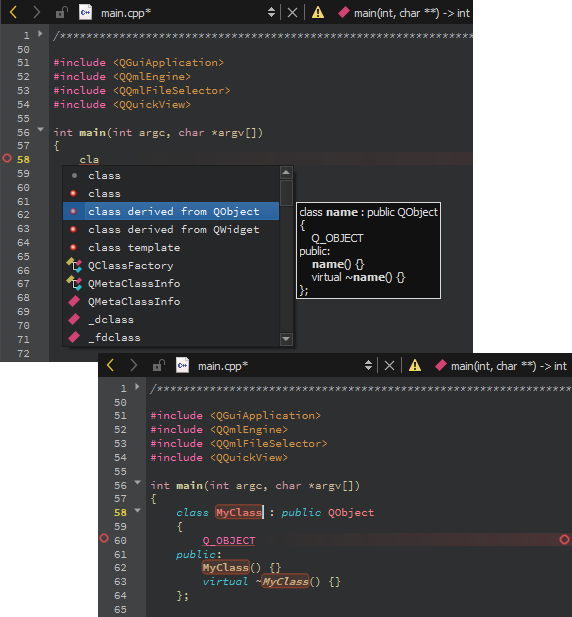The image size is (572, 617).
Task: Click the error marker at line 58 in top editor
Action: [x=7, y=158]
